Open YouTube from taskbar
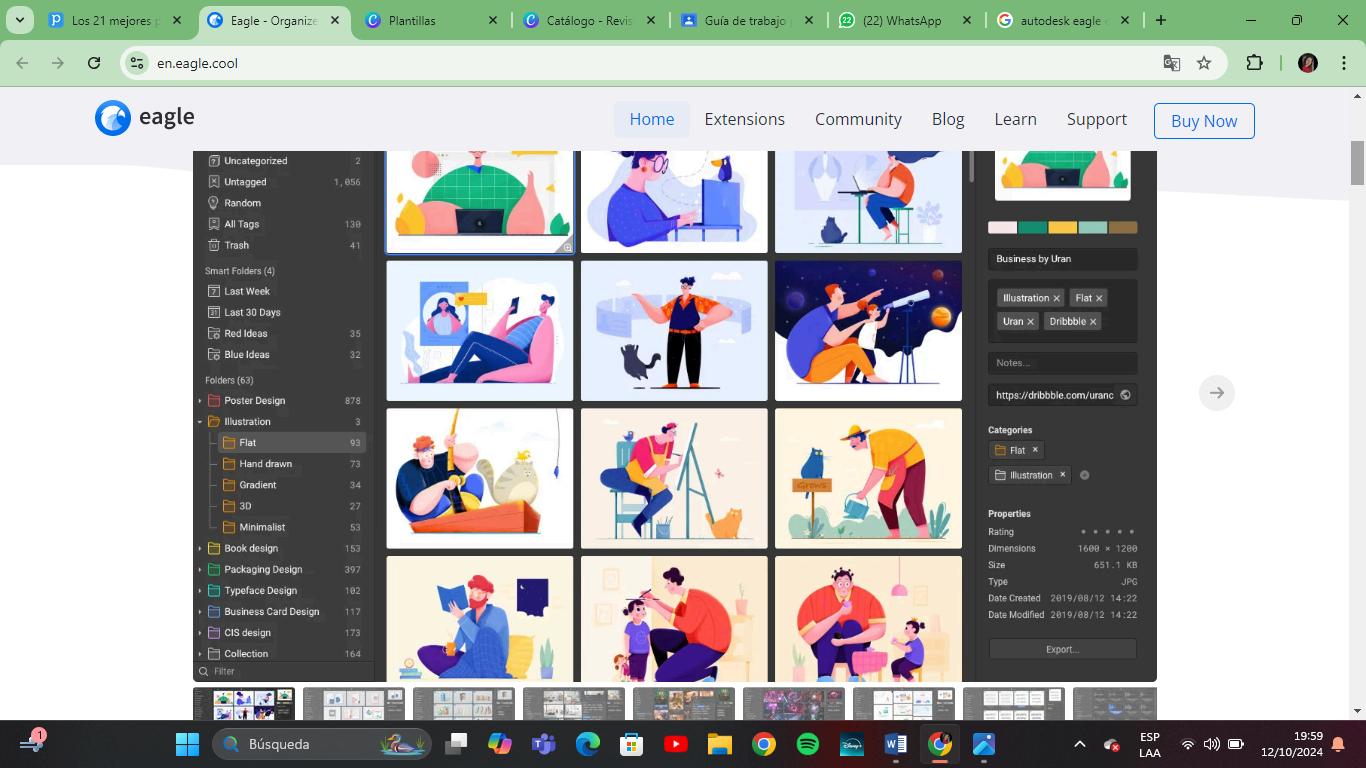The image size is (1366, 768). click(x=675, y=744)
